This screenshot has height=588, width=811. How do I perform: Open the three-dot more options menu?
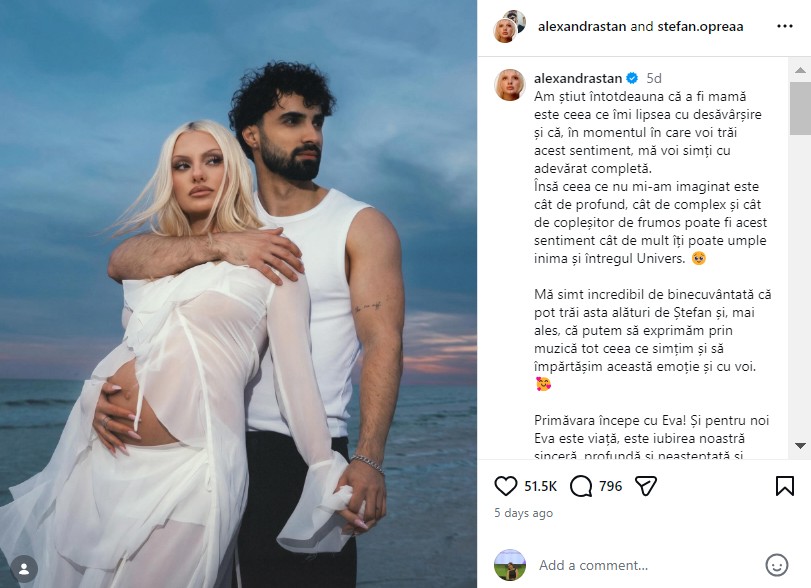click(785, 26)
